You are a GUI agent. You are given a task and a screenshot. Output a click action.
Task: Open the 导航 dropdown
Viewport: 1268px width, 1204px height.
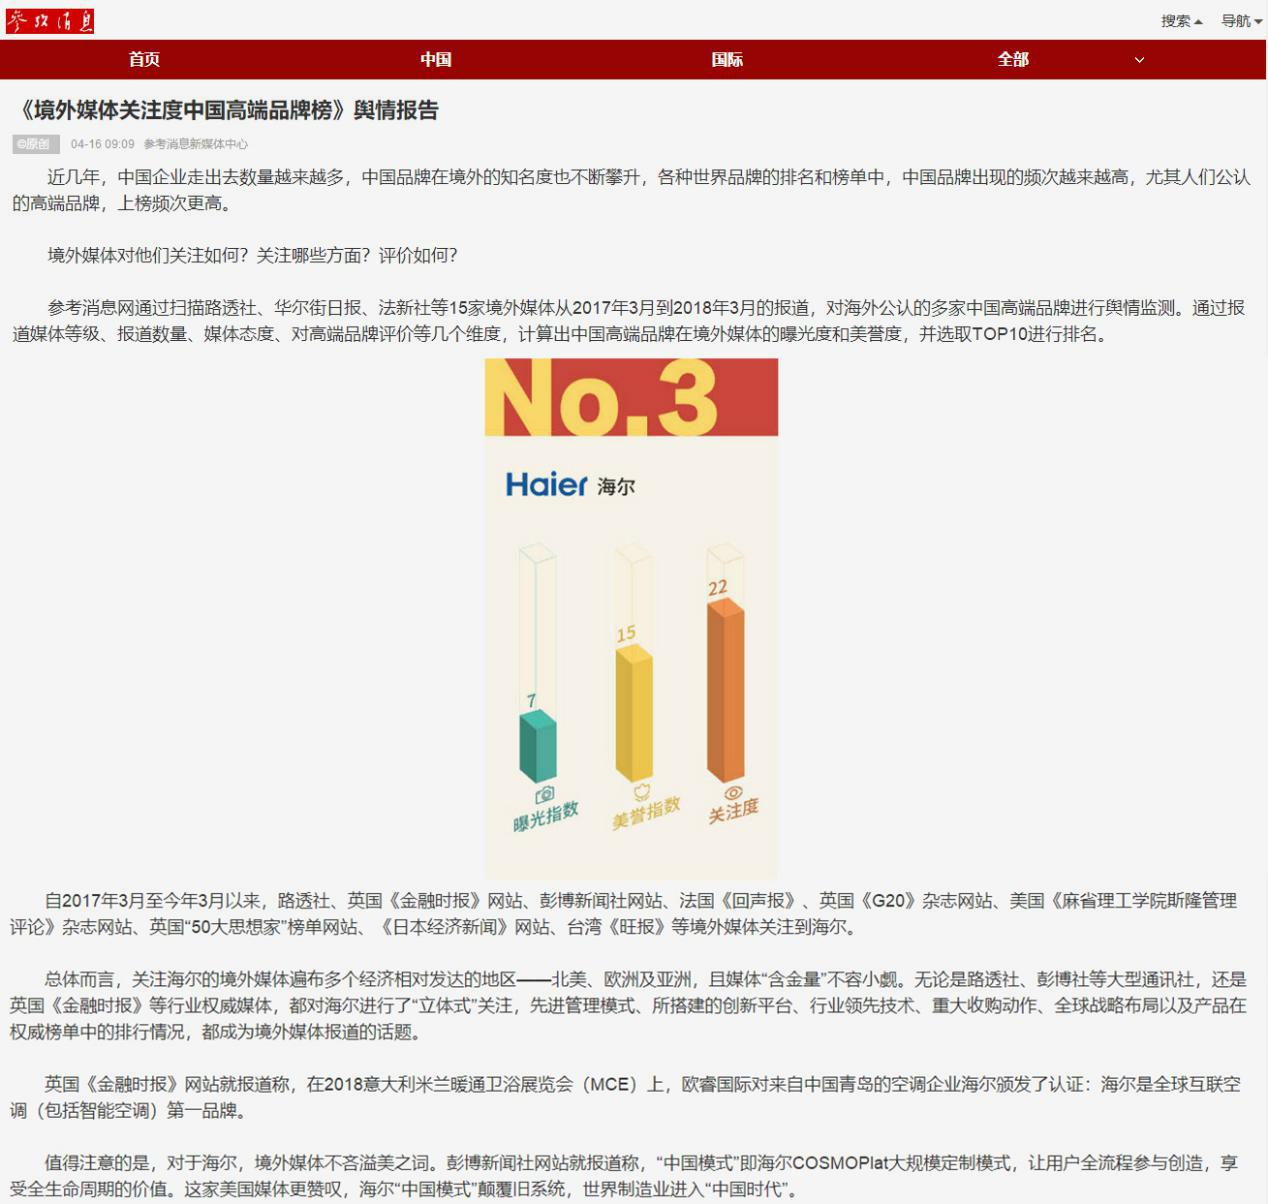pos(1241,21)
